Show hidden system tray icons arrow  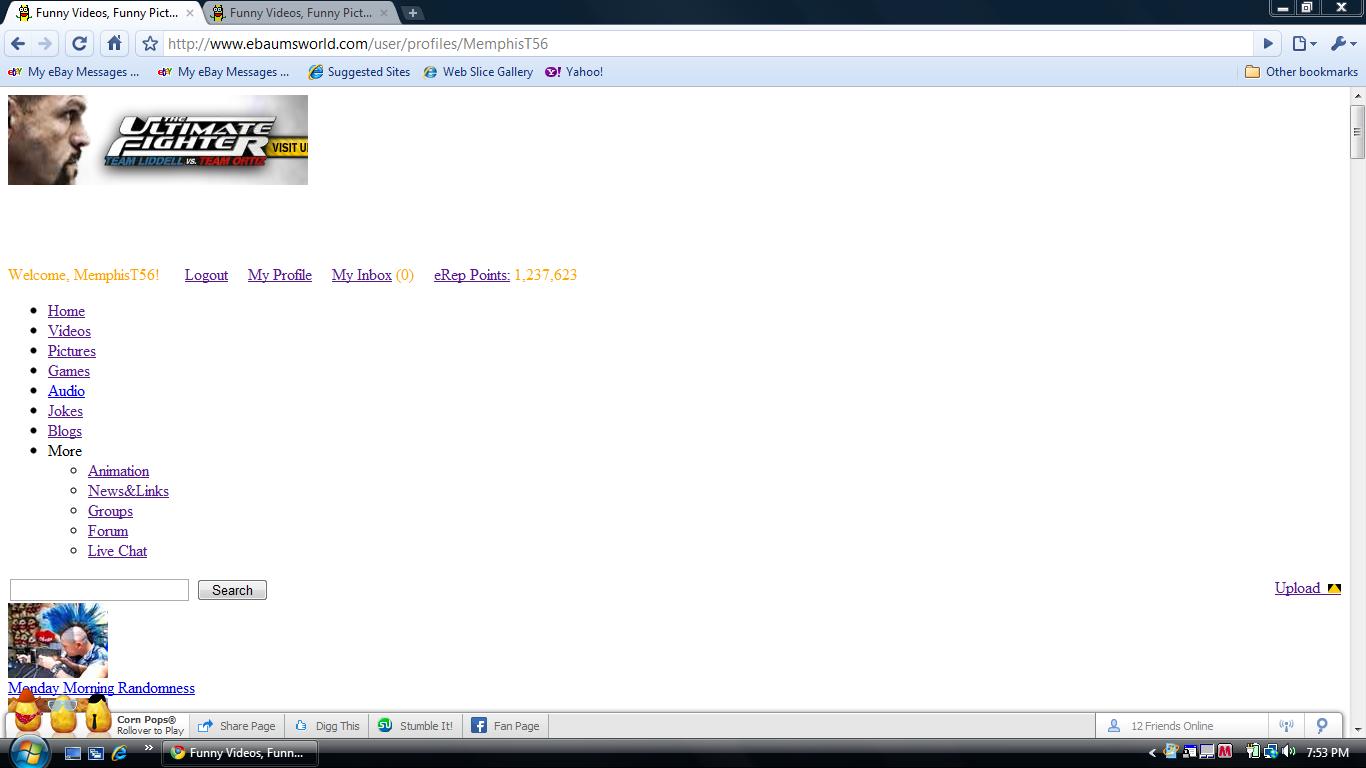1152,753
